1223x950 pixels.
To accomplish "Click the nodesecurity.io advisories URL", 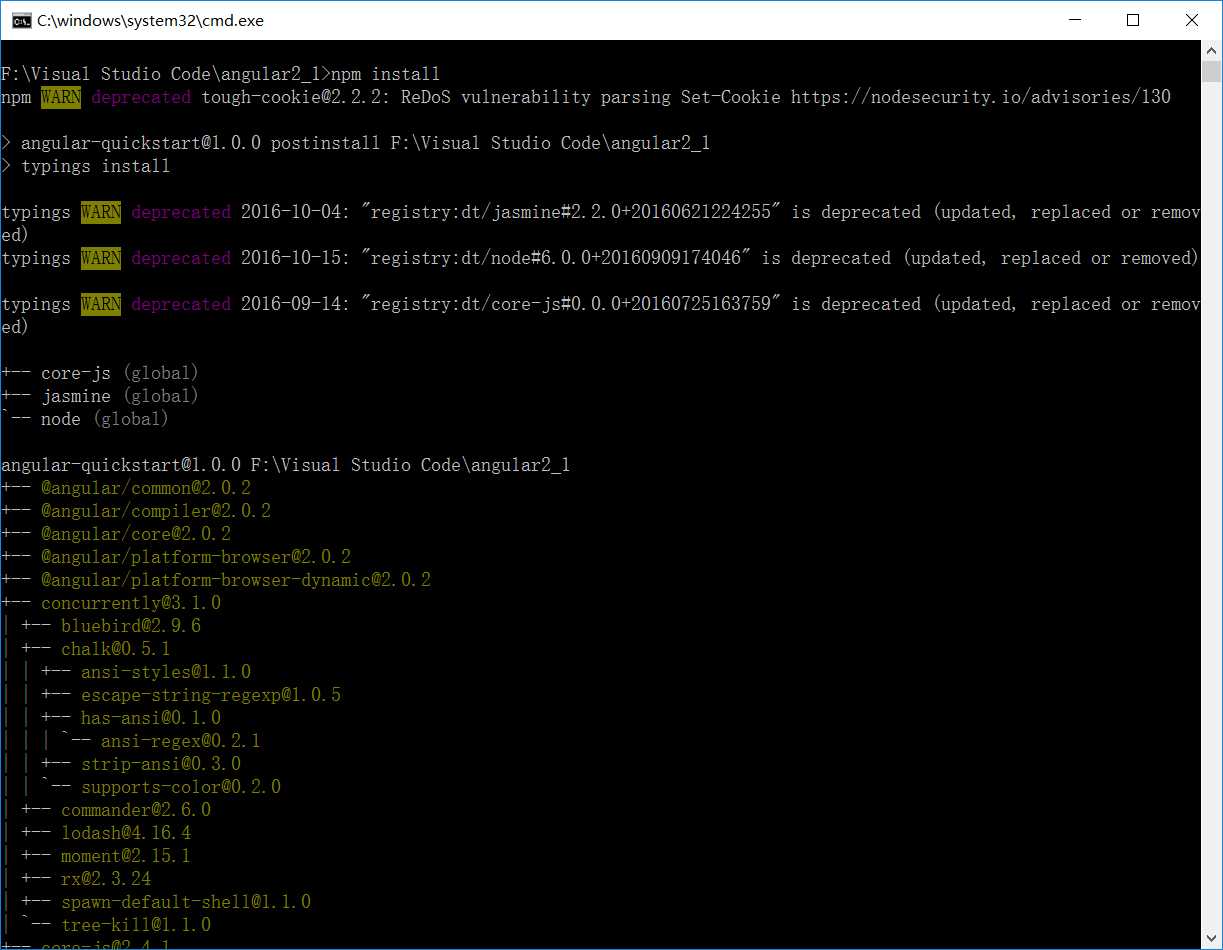I will tap(980, 97).
